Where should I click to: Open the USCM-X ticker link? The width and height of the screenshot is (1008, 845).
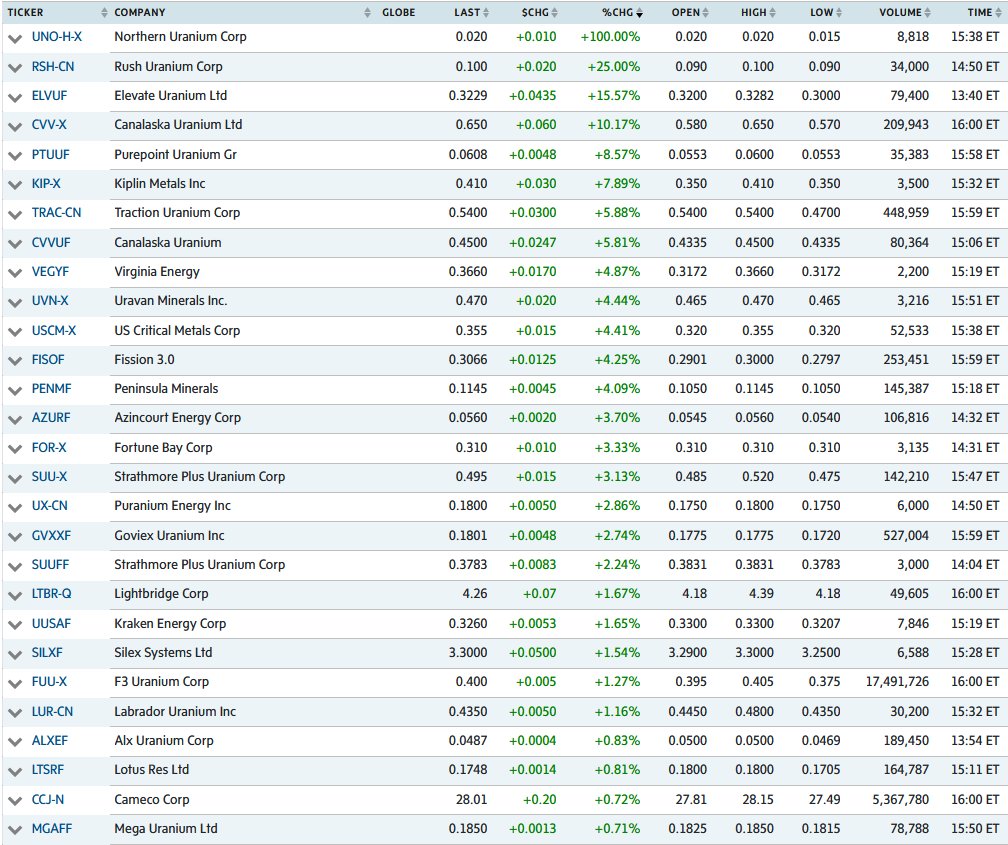(54, 331)
